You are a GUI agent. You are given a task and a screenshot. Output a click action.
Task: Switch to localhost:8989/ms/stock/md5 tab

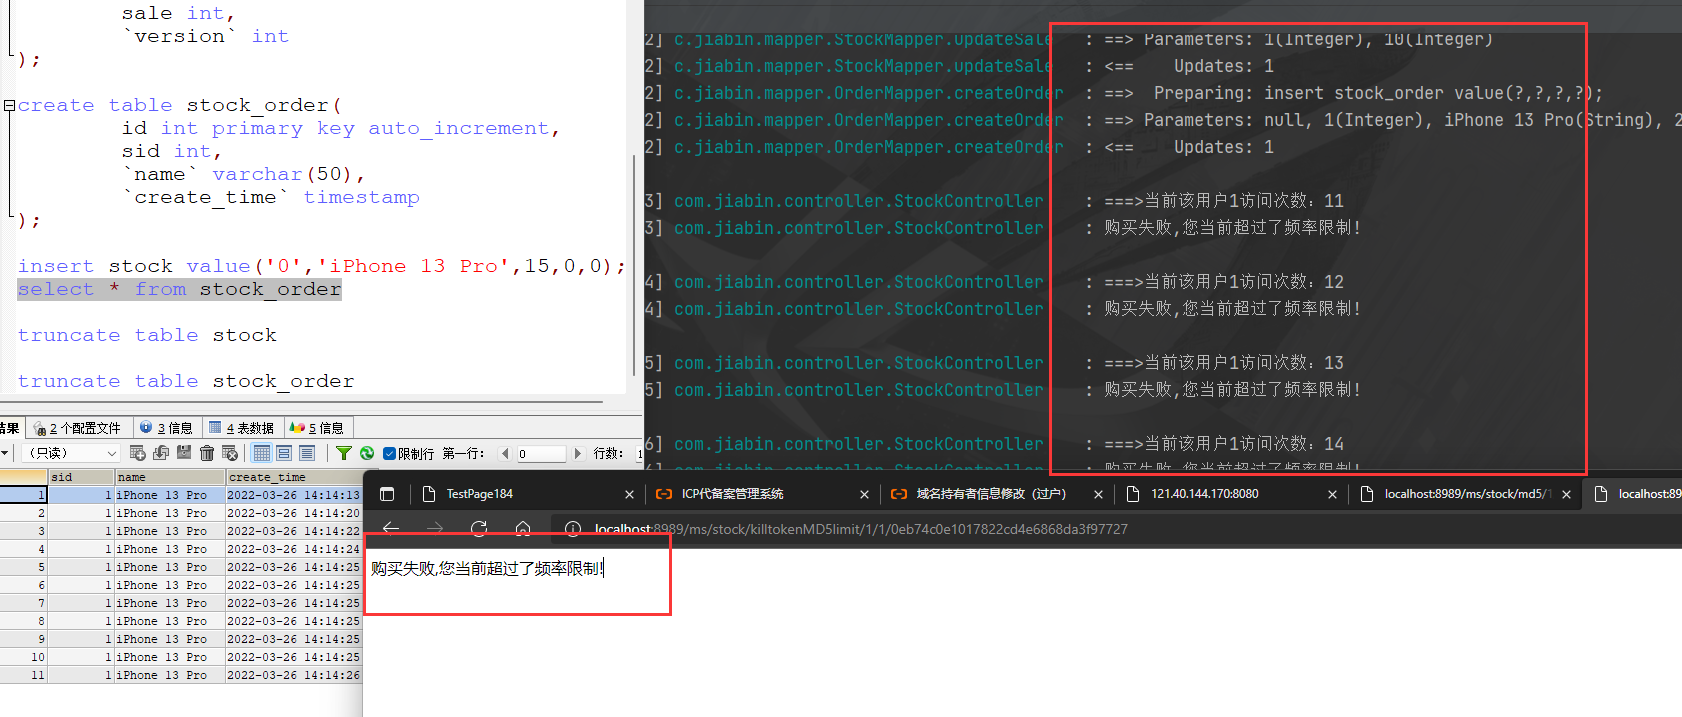click(1467, 494)
